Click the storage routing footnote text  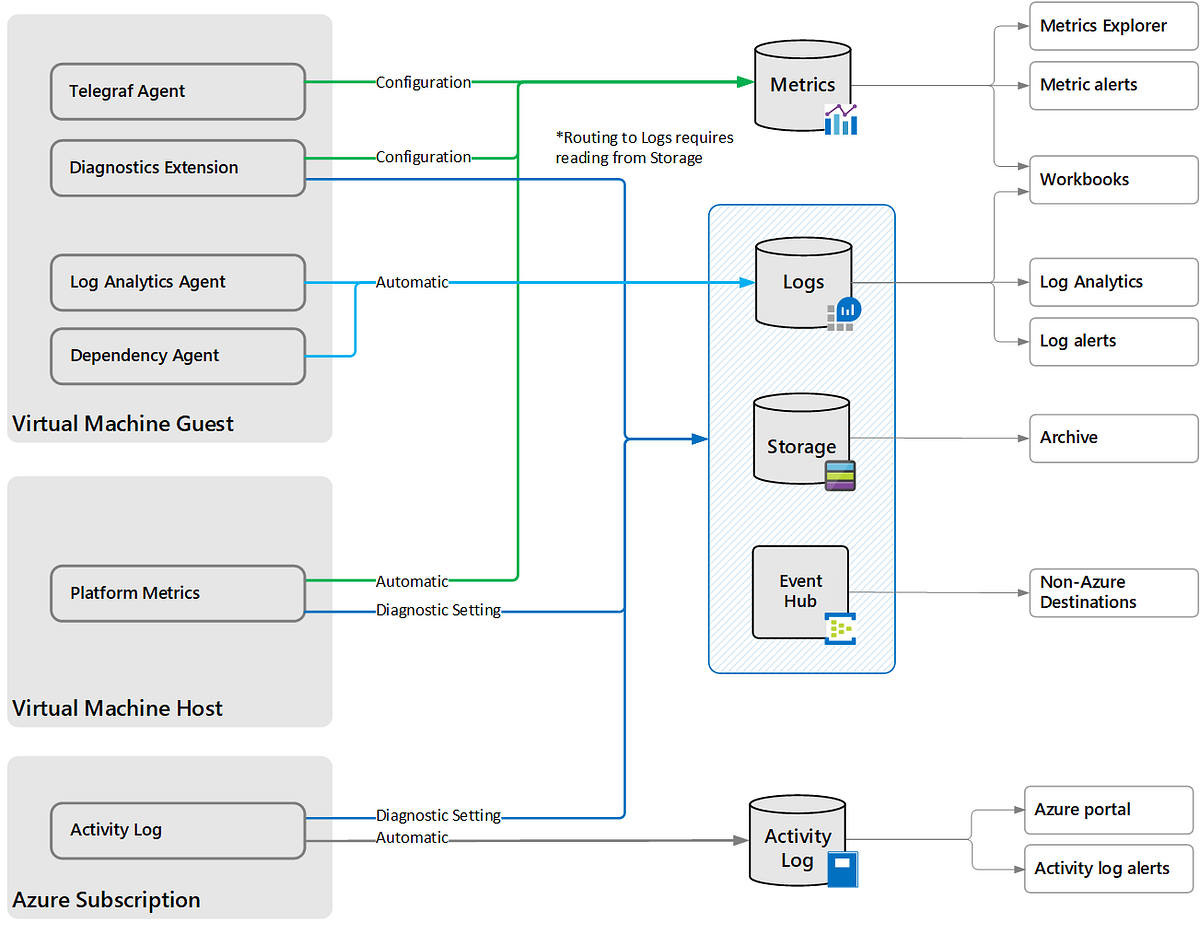(645, 146)
